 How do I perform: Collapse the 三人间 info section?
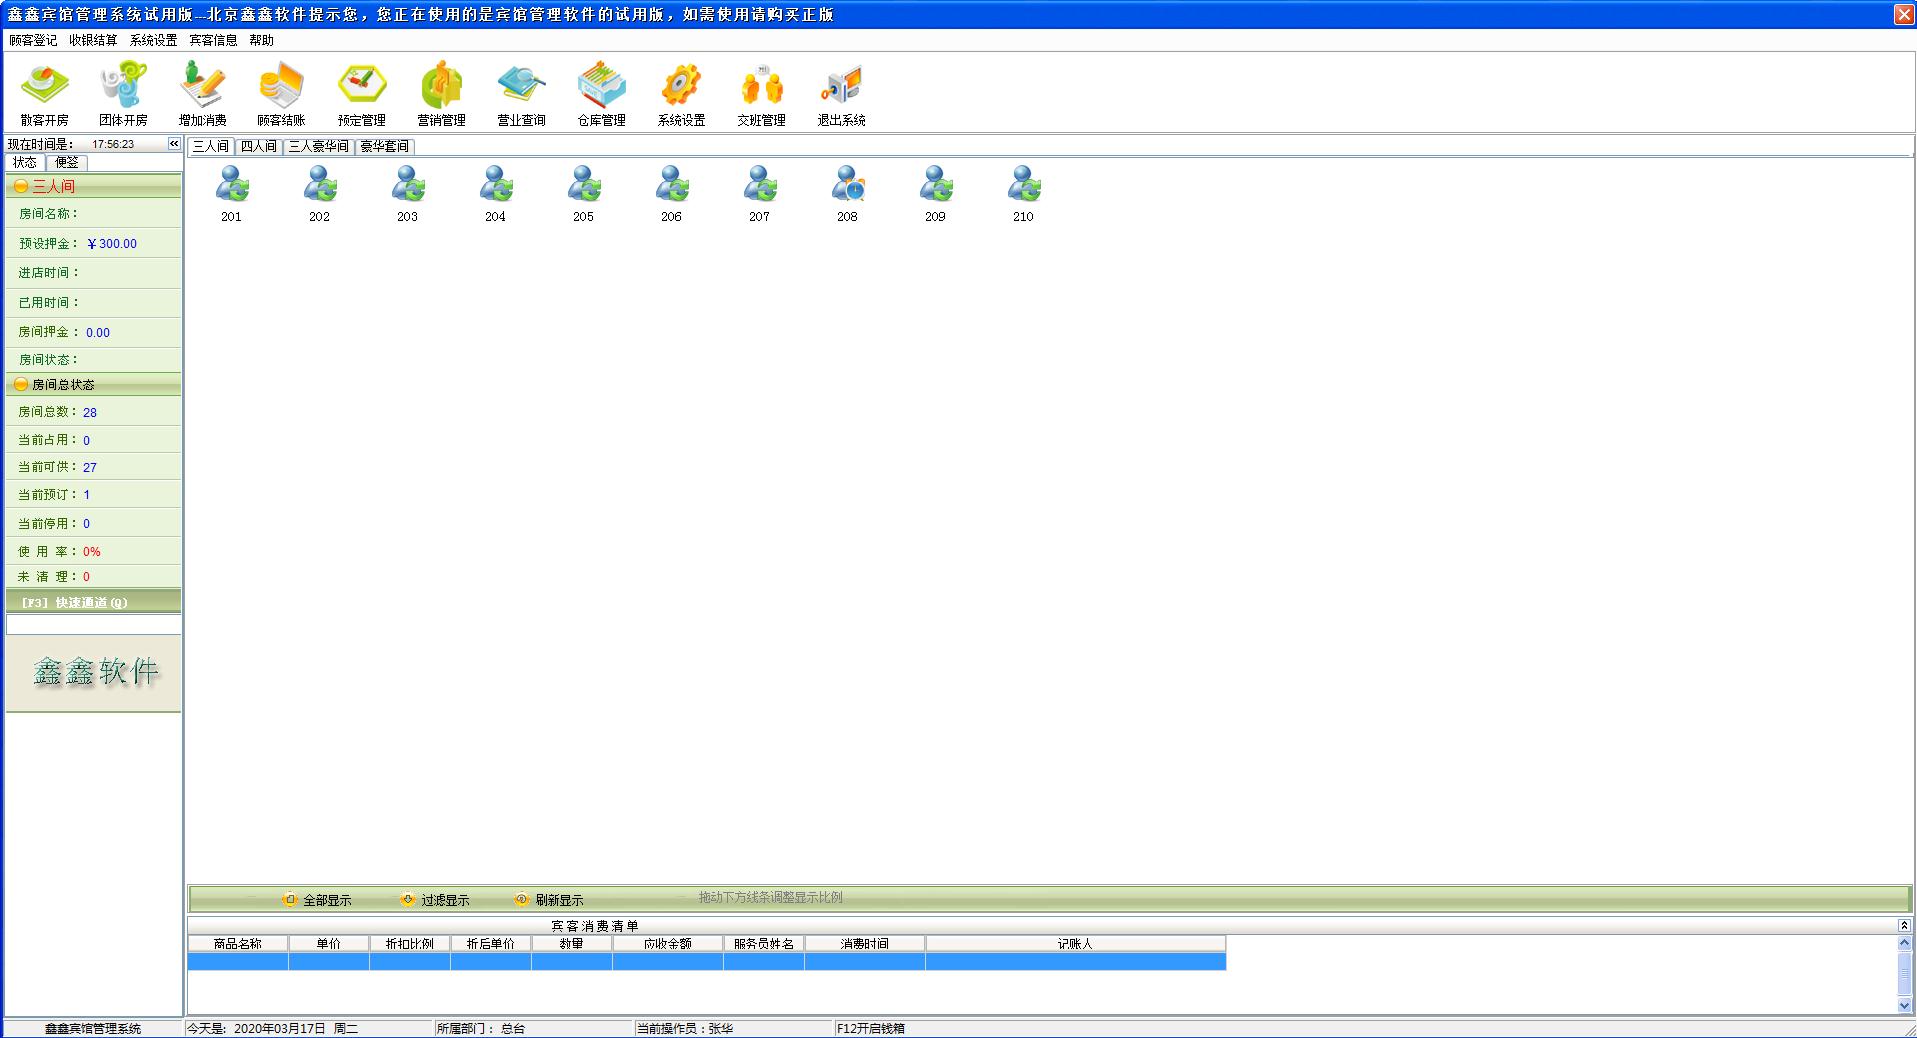coord(21,186)
